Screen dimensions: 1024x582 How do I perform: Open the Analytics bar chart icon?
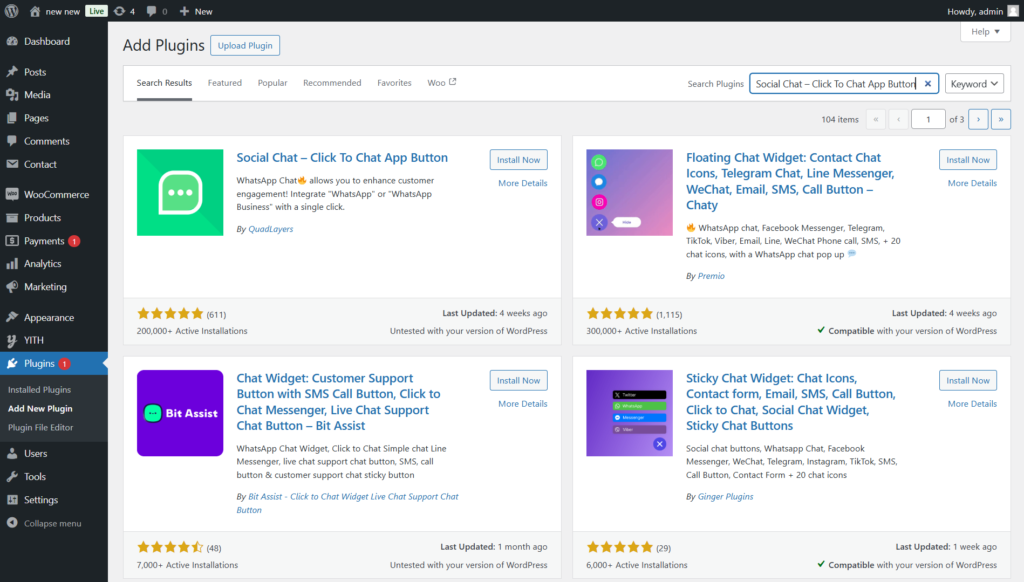12,263
